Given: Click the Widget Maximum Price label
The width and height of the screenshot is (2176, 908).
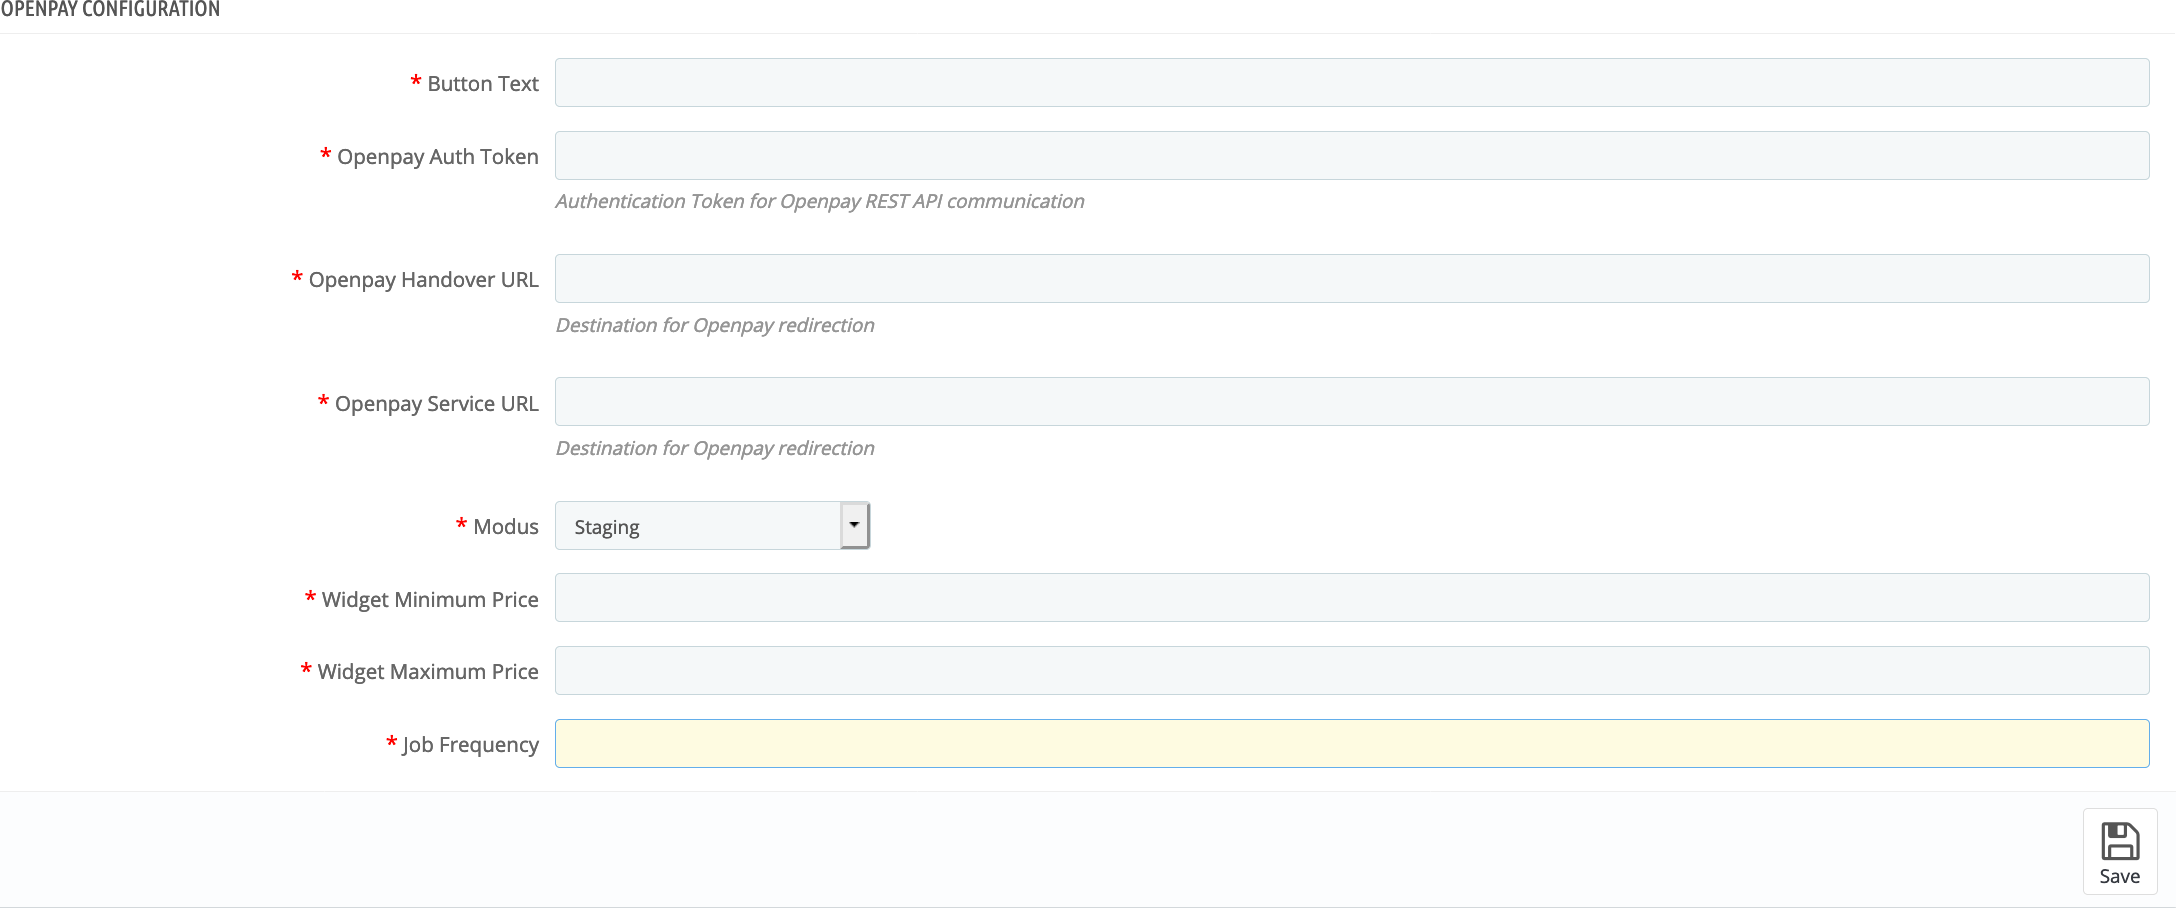Looking at the screenshot, I should pos(427,672).
